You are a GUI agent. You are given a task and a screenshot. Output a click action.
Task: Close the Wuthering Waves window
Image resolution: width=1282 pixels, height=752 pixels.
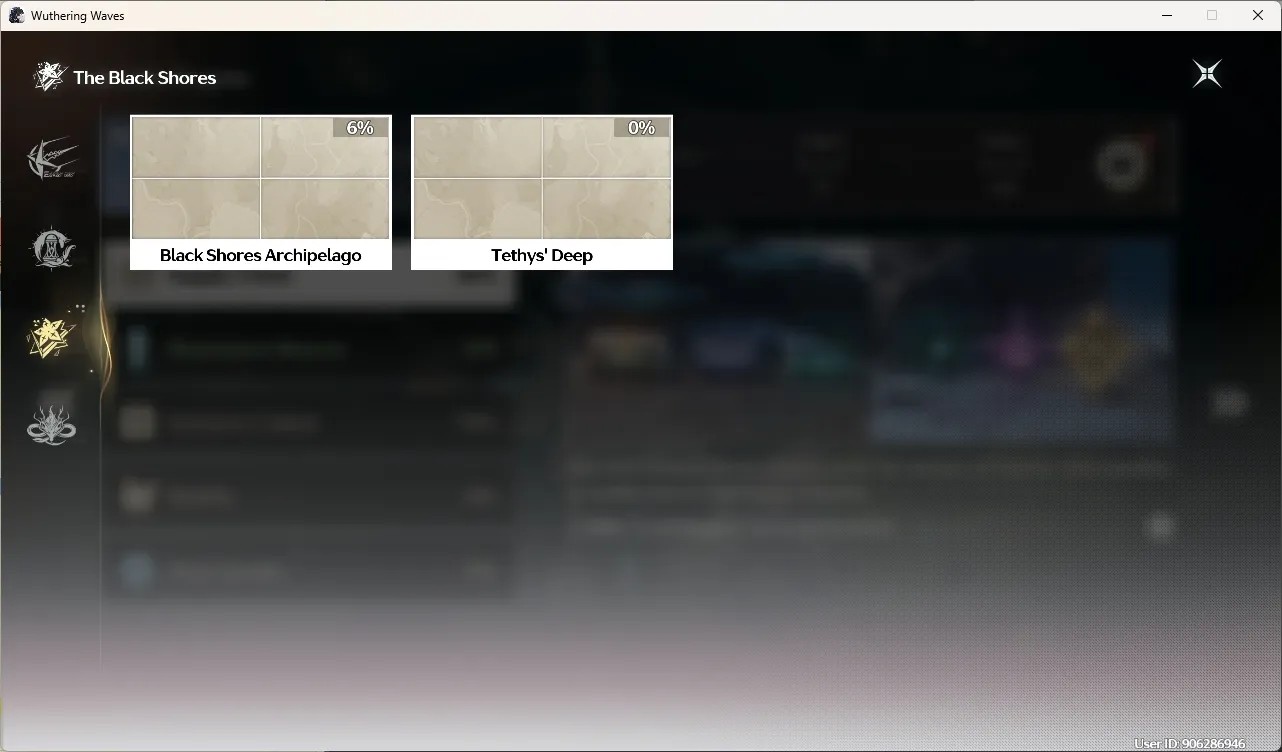click(x=1258, y=15)
